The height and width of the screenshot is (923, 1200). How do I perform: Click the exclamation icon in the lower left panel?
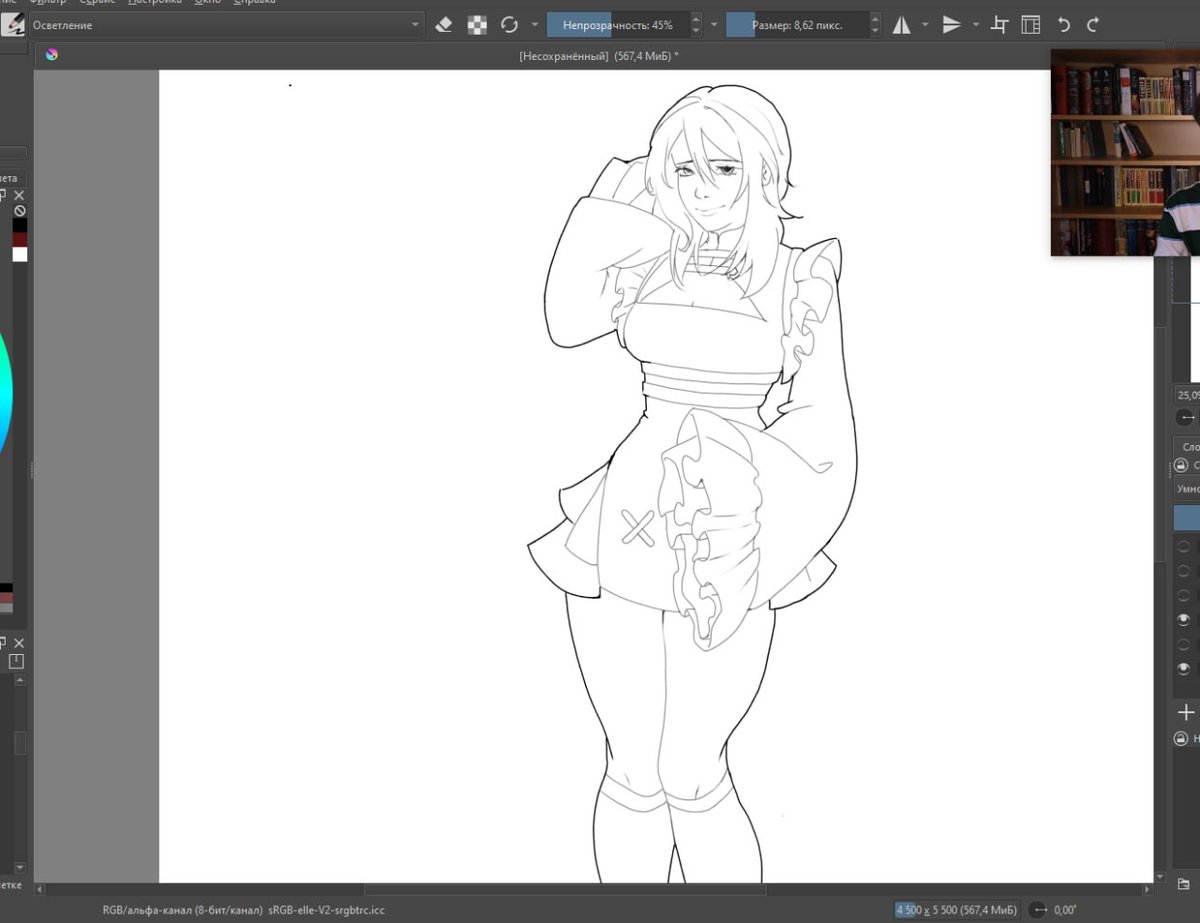coord(16,661)
